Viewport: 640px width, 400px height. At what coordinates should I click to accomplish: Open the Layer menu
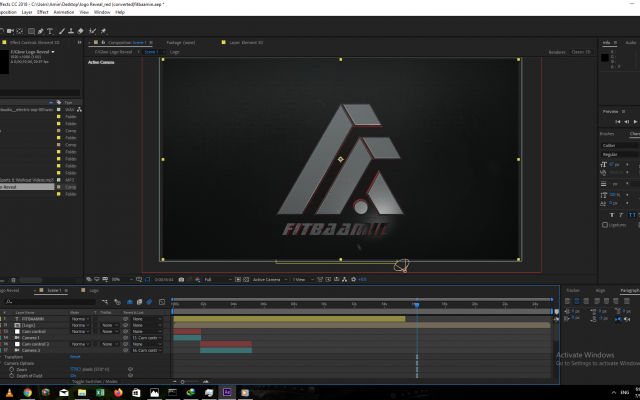tap(27, 12)
